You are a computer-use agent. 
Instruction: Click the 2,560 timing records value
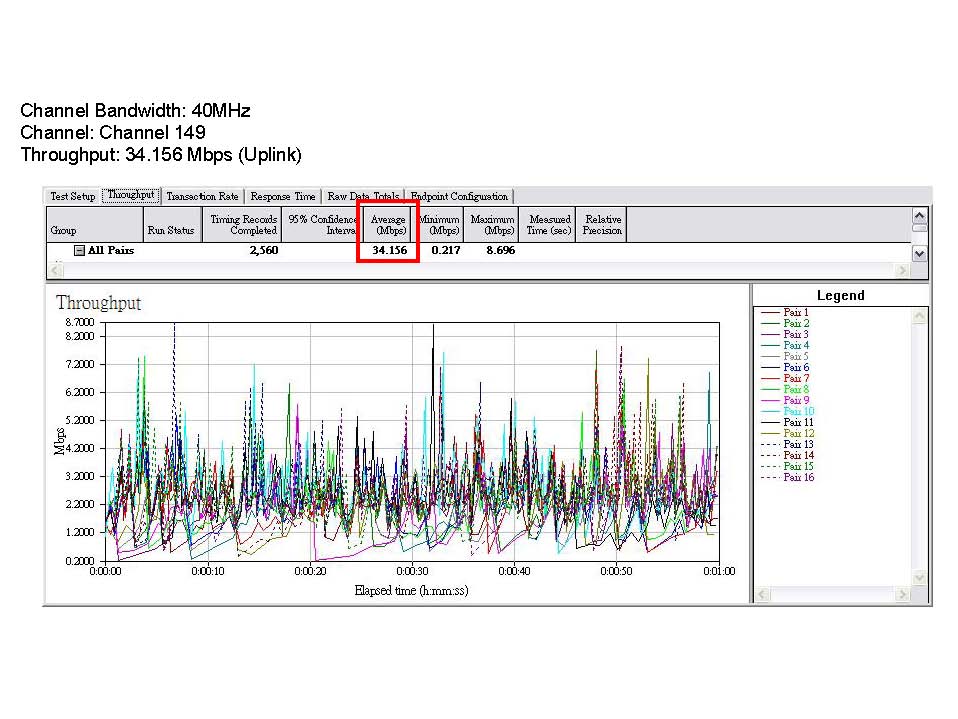pos(264,250)
